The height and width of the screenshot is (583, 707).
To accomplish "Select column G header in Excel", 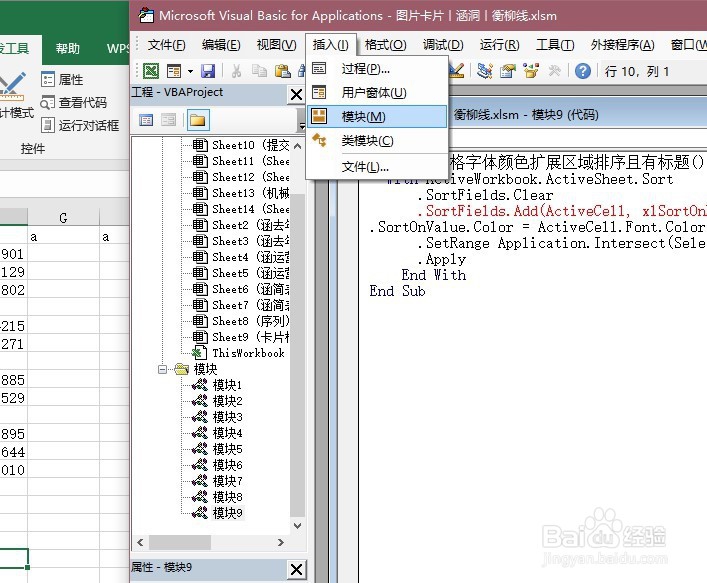I will click(64, 218).
